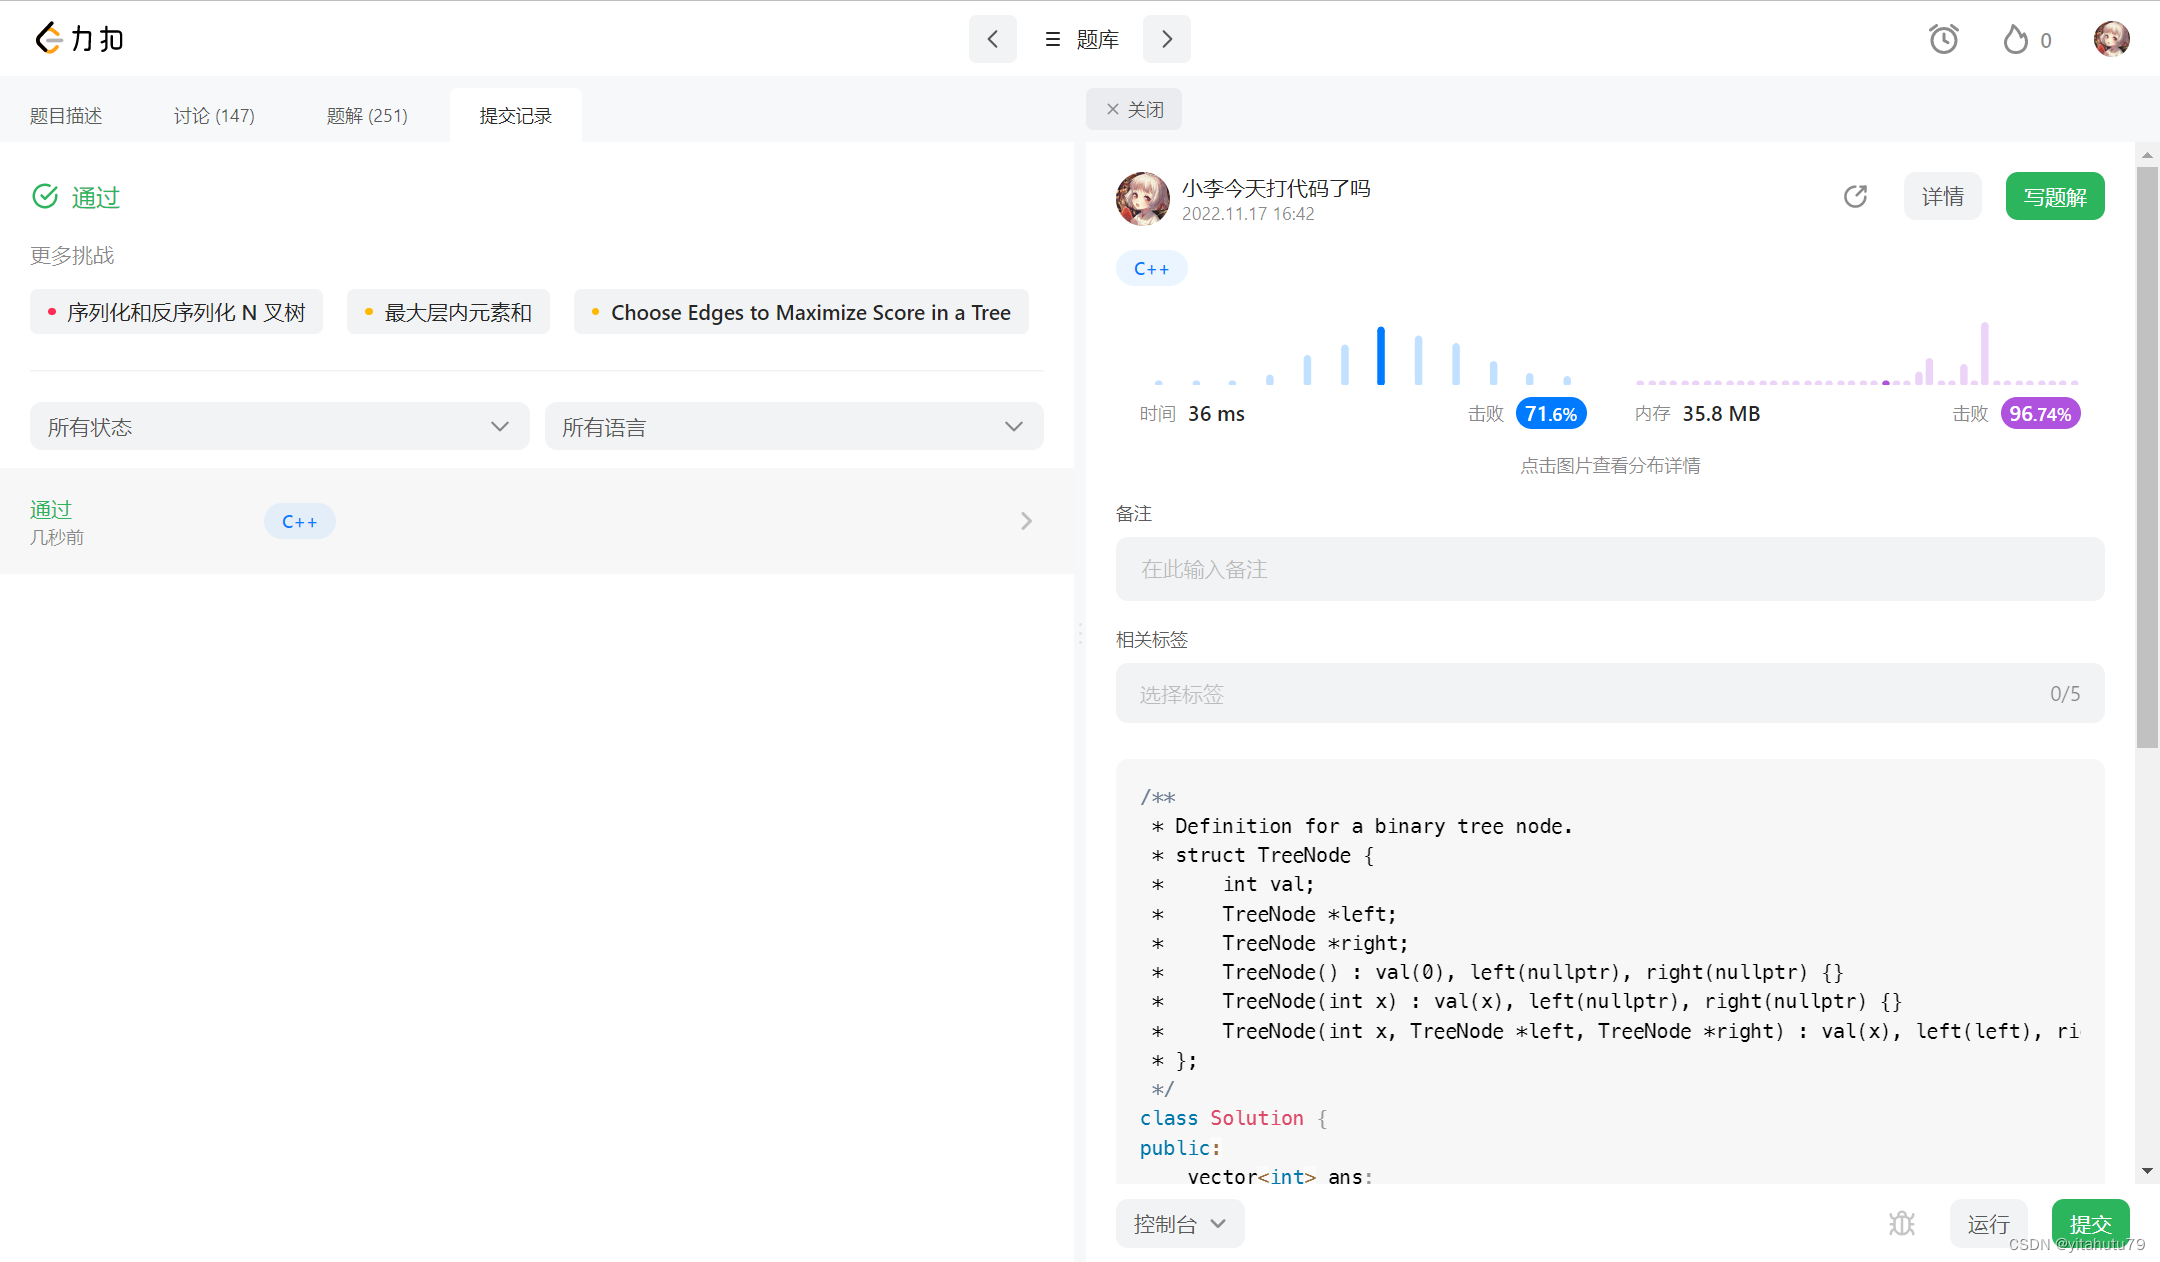The width and height of the screenshot is (2160, 1262).
Task: Go to the previous problem arrow
Action: click(992, 39)
